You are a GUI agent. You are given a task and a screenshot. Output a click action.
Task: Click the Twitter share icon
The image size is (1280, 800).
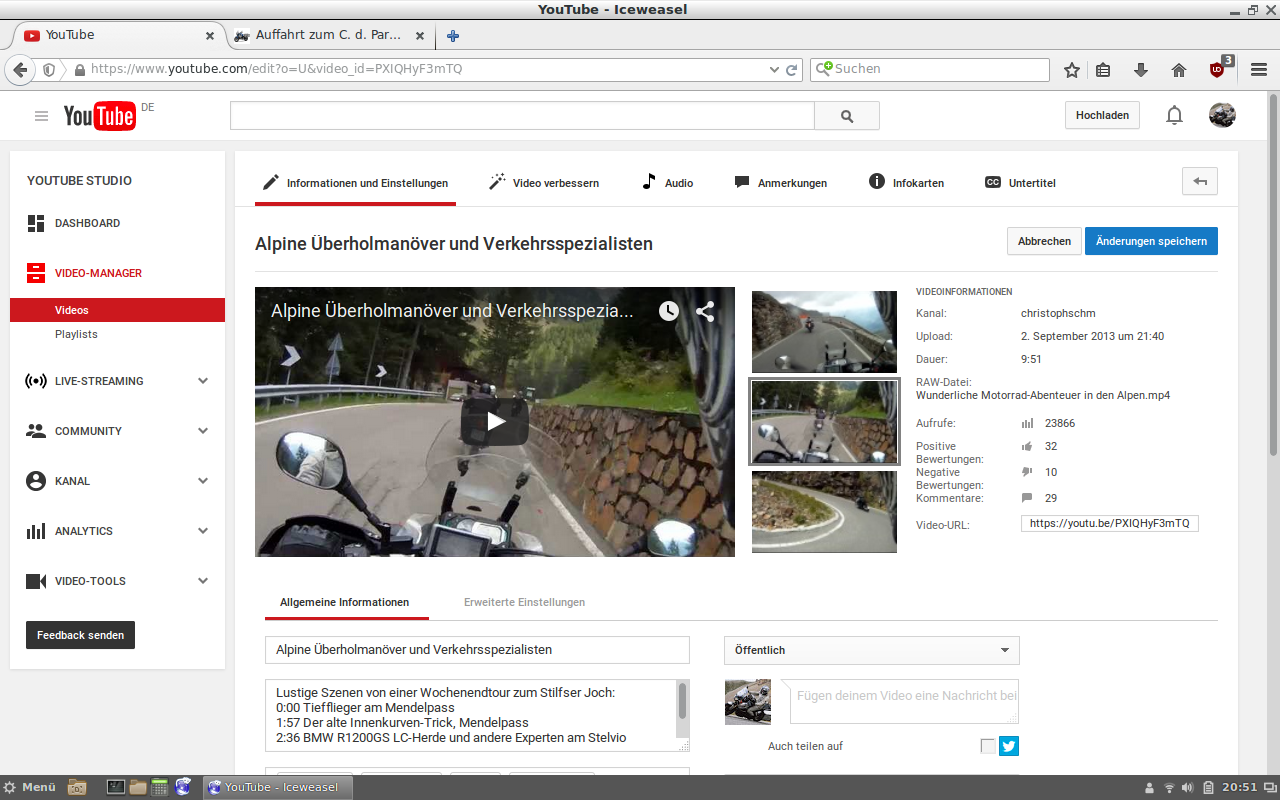click(1008, 746)
